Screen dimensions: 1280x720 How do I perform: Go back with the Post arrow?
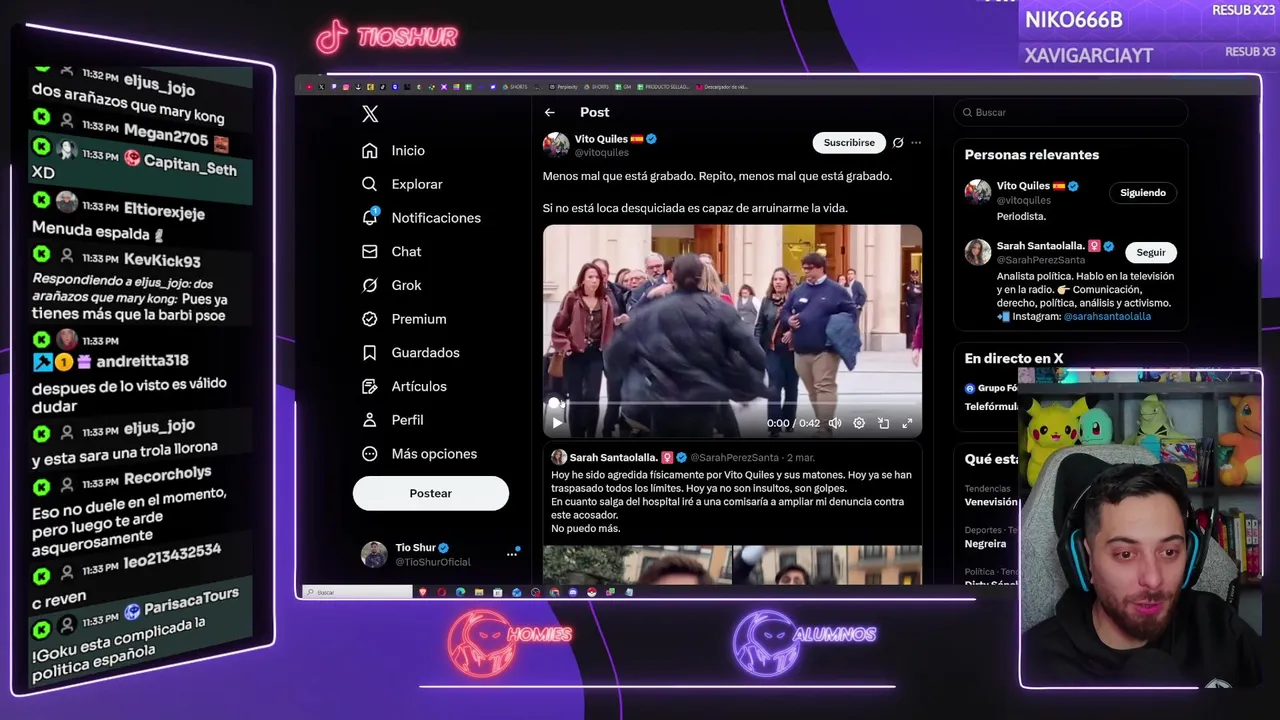click(549, 112)
